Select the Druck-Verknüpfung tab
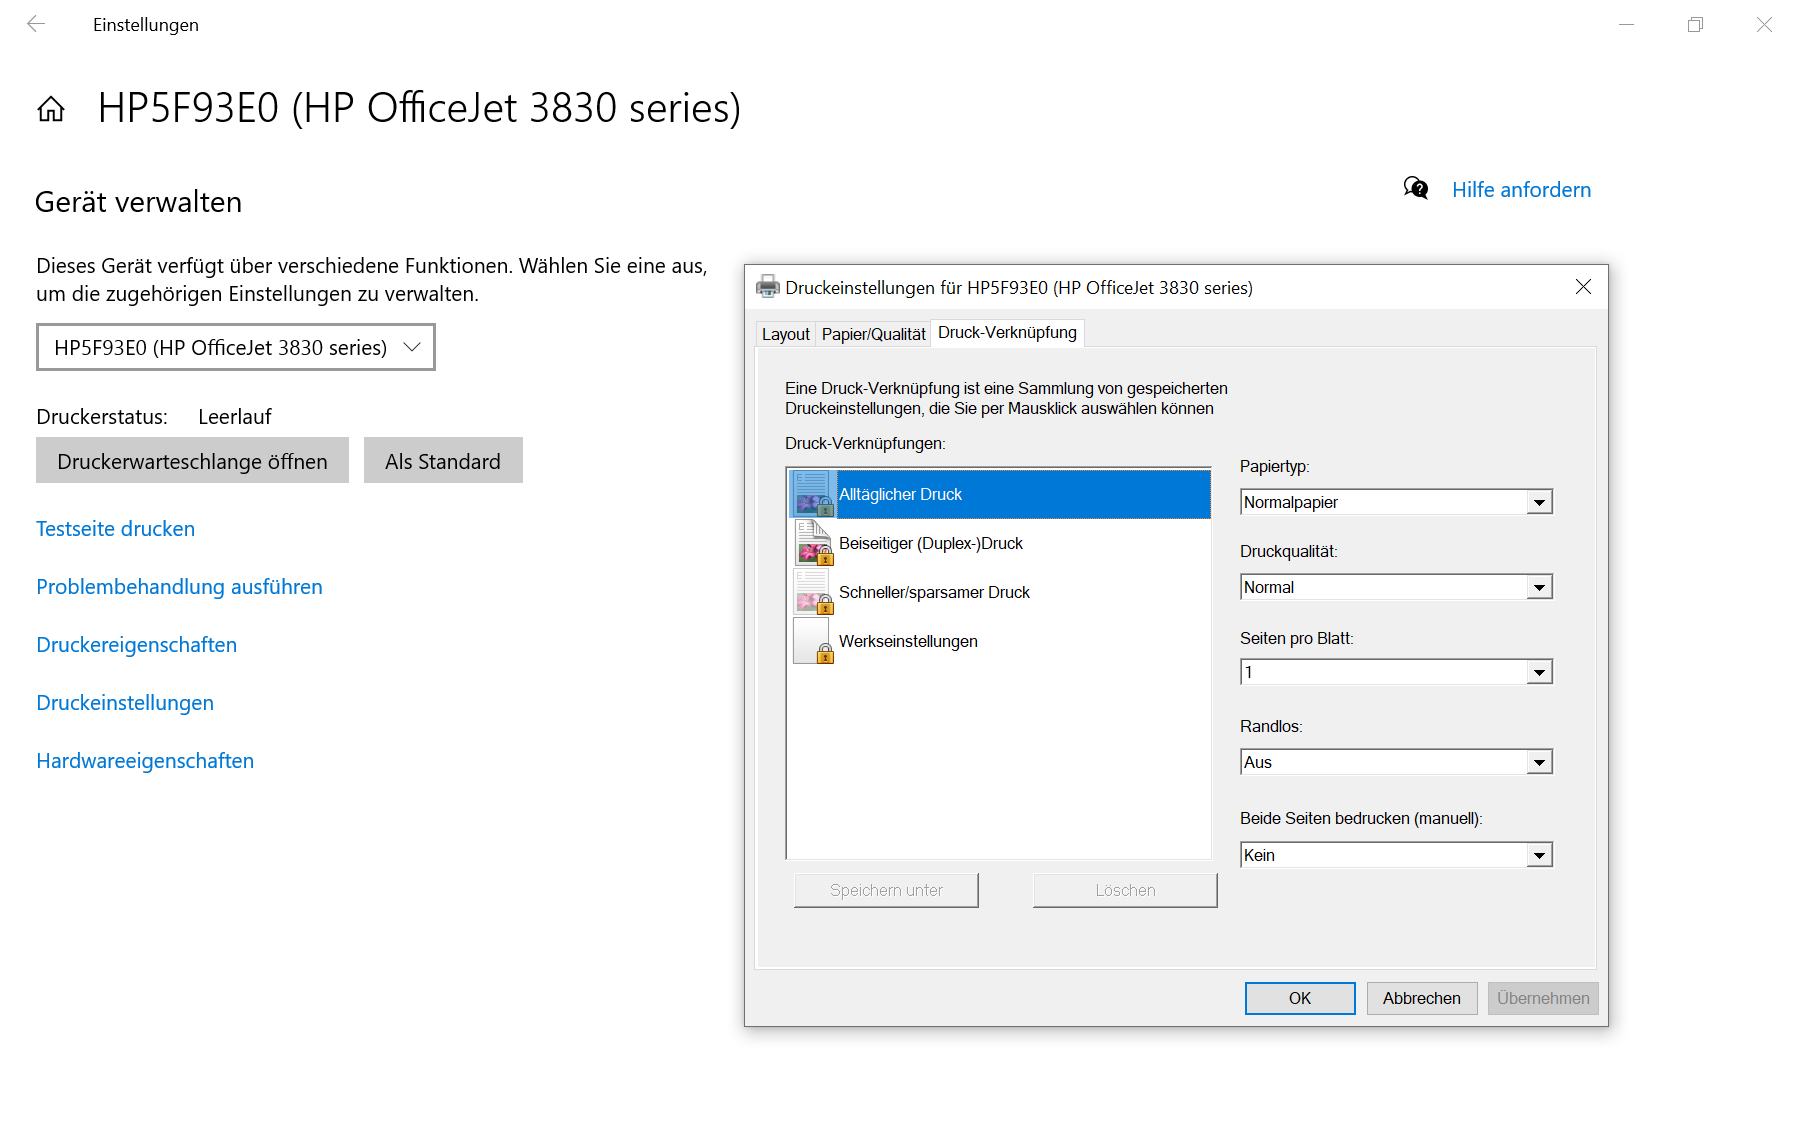The image size is (1800, 1127). 1007,332
